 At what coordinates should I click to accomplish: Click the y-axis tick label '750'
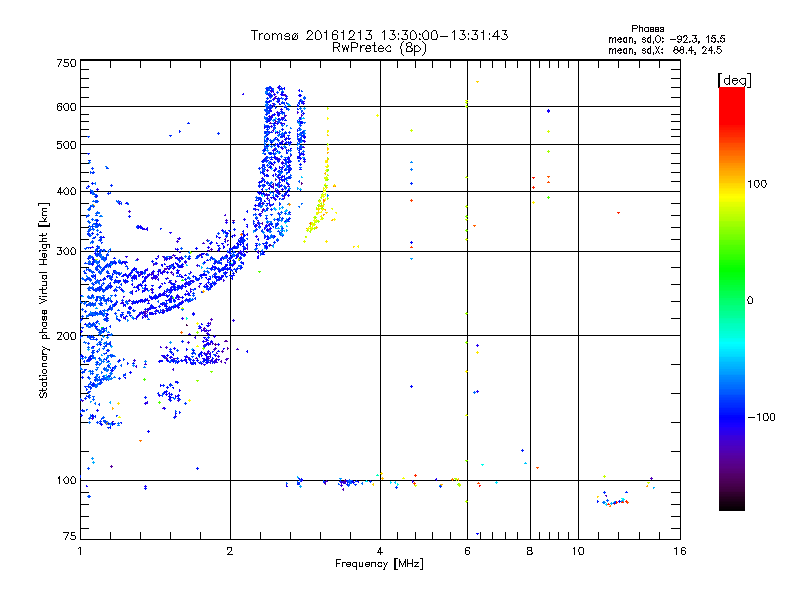coord(66,63)
